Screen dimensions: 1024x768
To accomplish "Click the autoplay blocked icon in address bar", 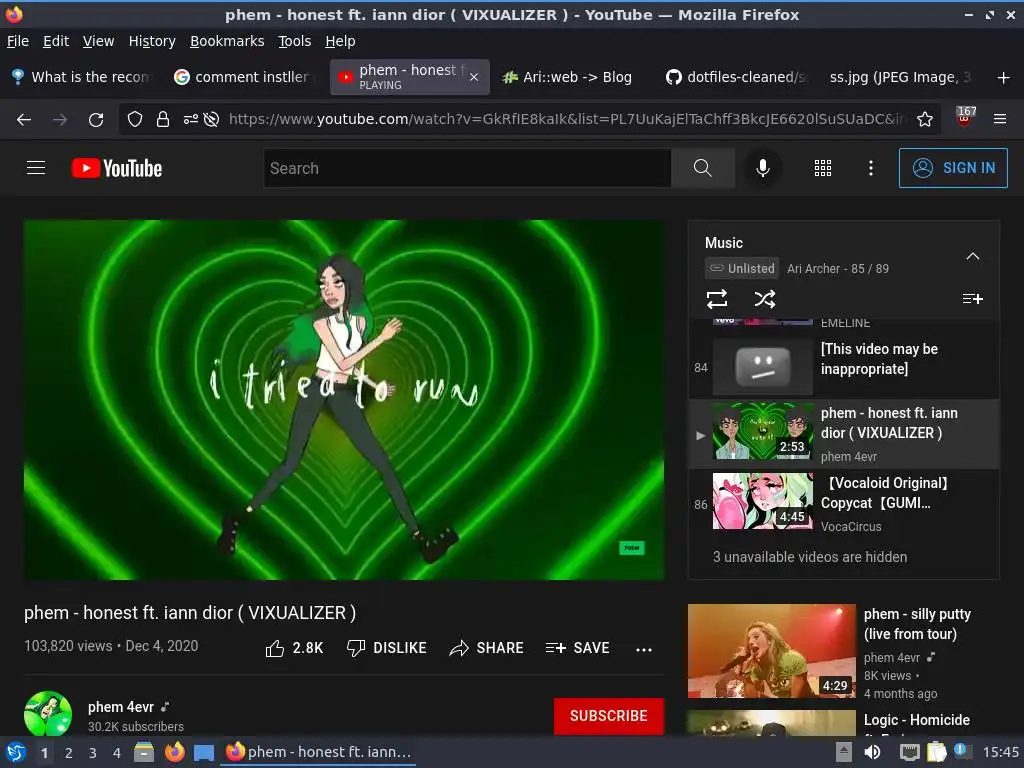I will (211, 120).
